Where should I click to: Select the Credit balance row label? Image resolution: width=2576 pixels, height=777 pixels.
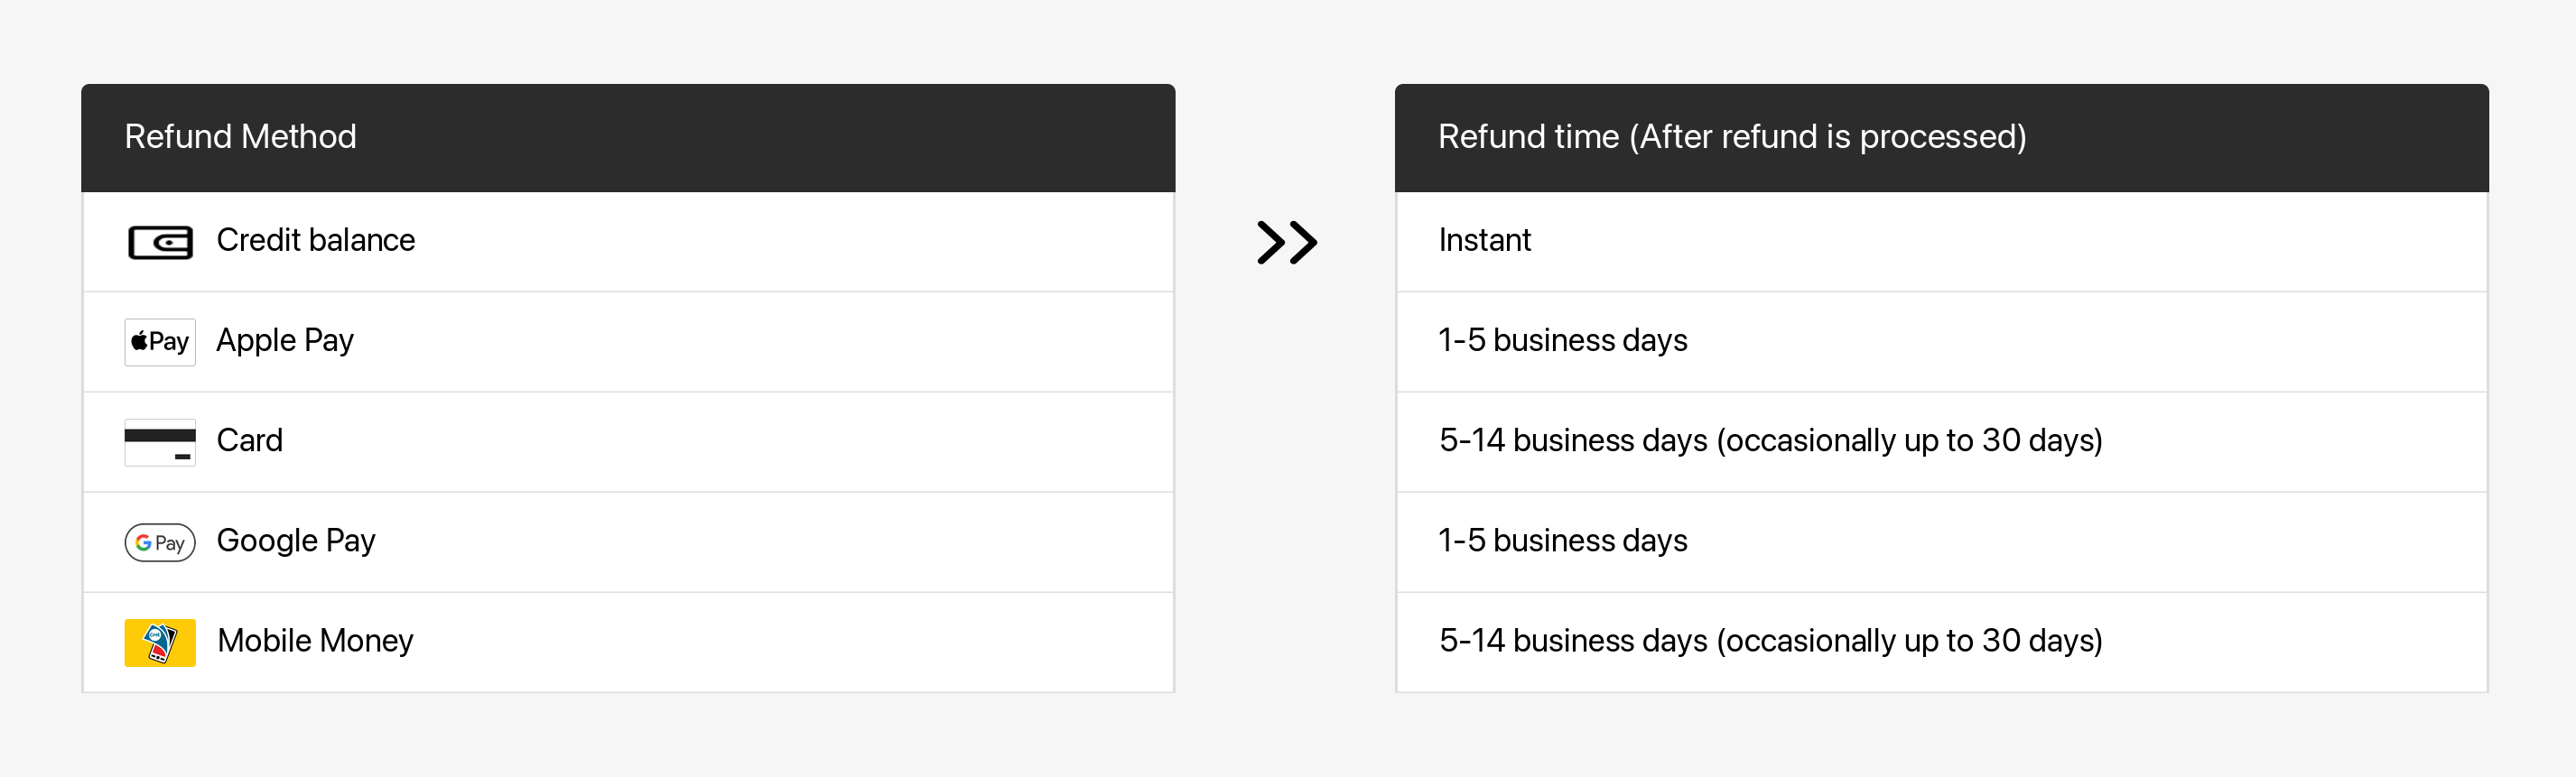pos(315,240)
